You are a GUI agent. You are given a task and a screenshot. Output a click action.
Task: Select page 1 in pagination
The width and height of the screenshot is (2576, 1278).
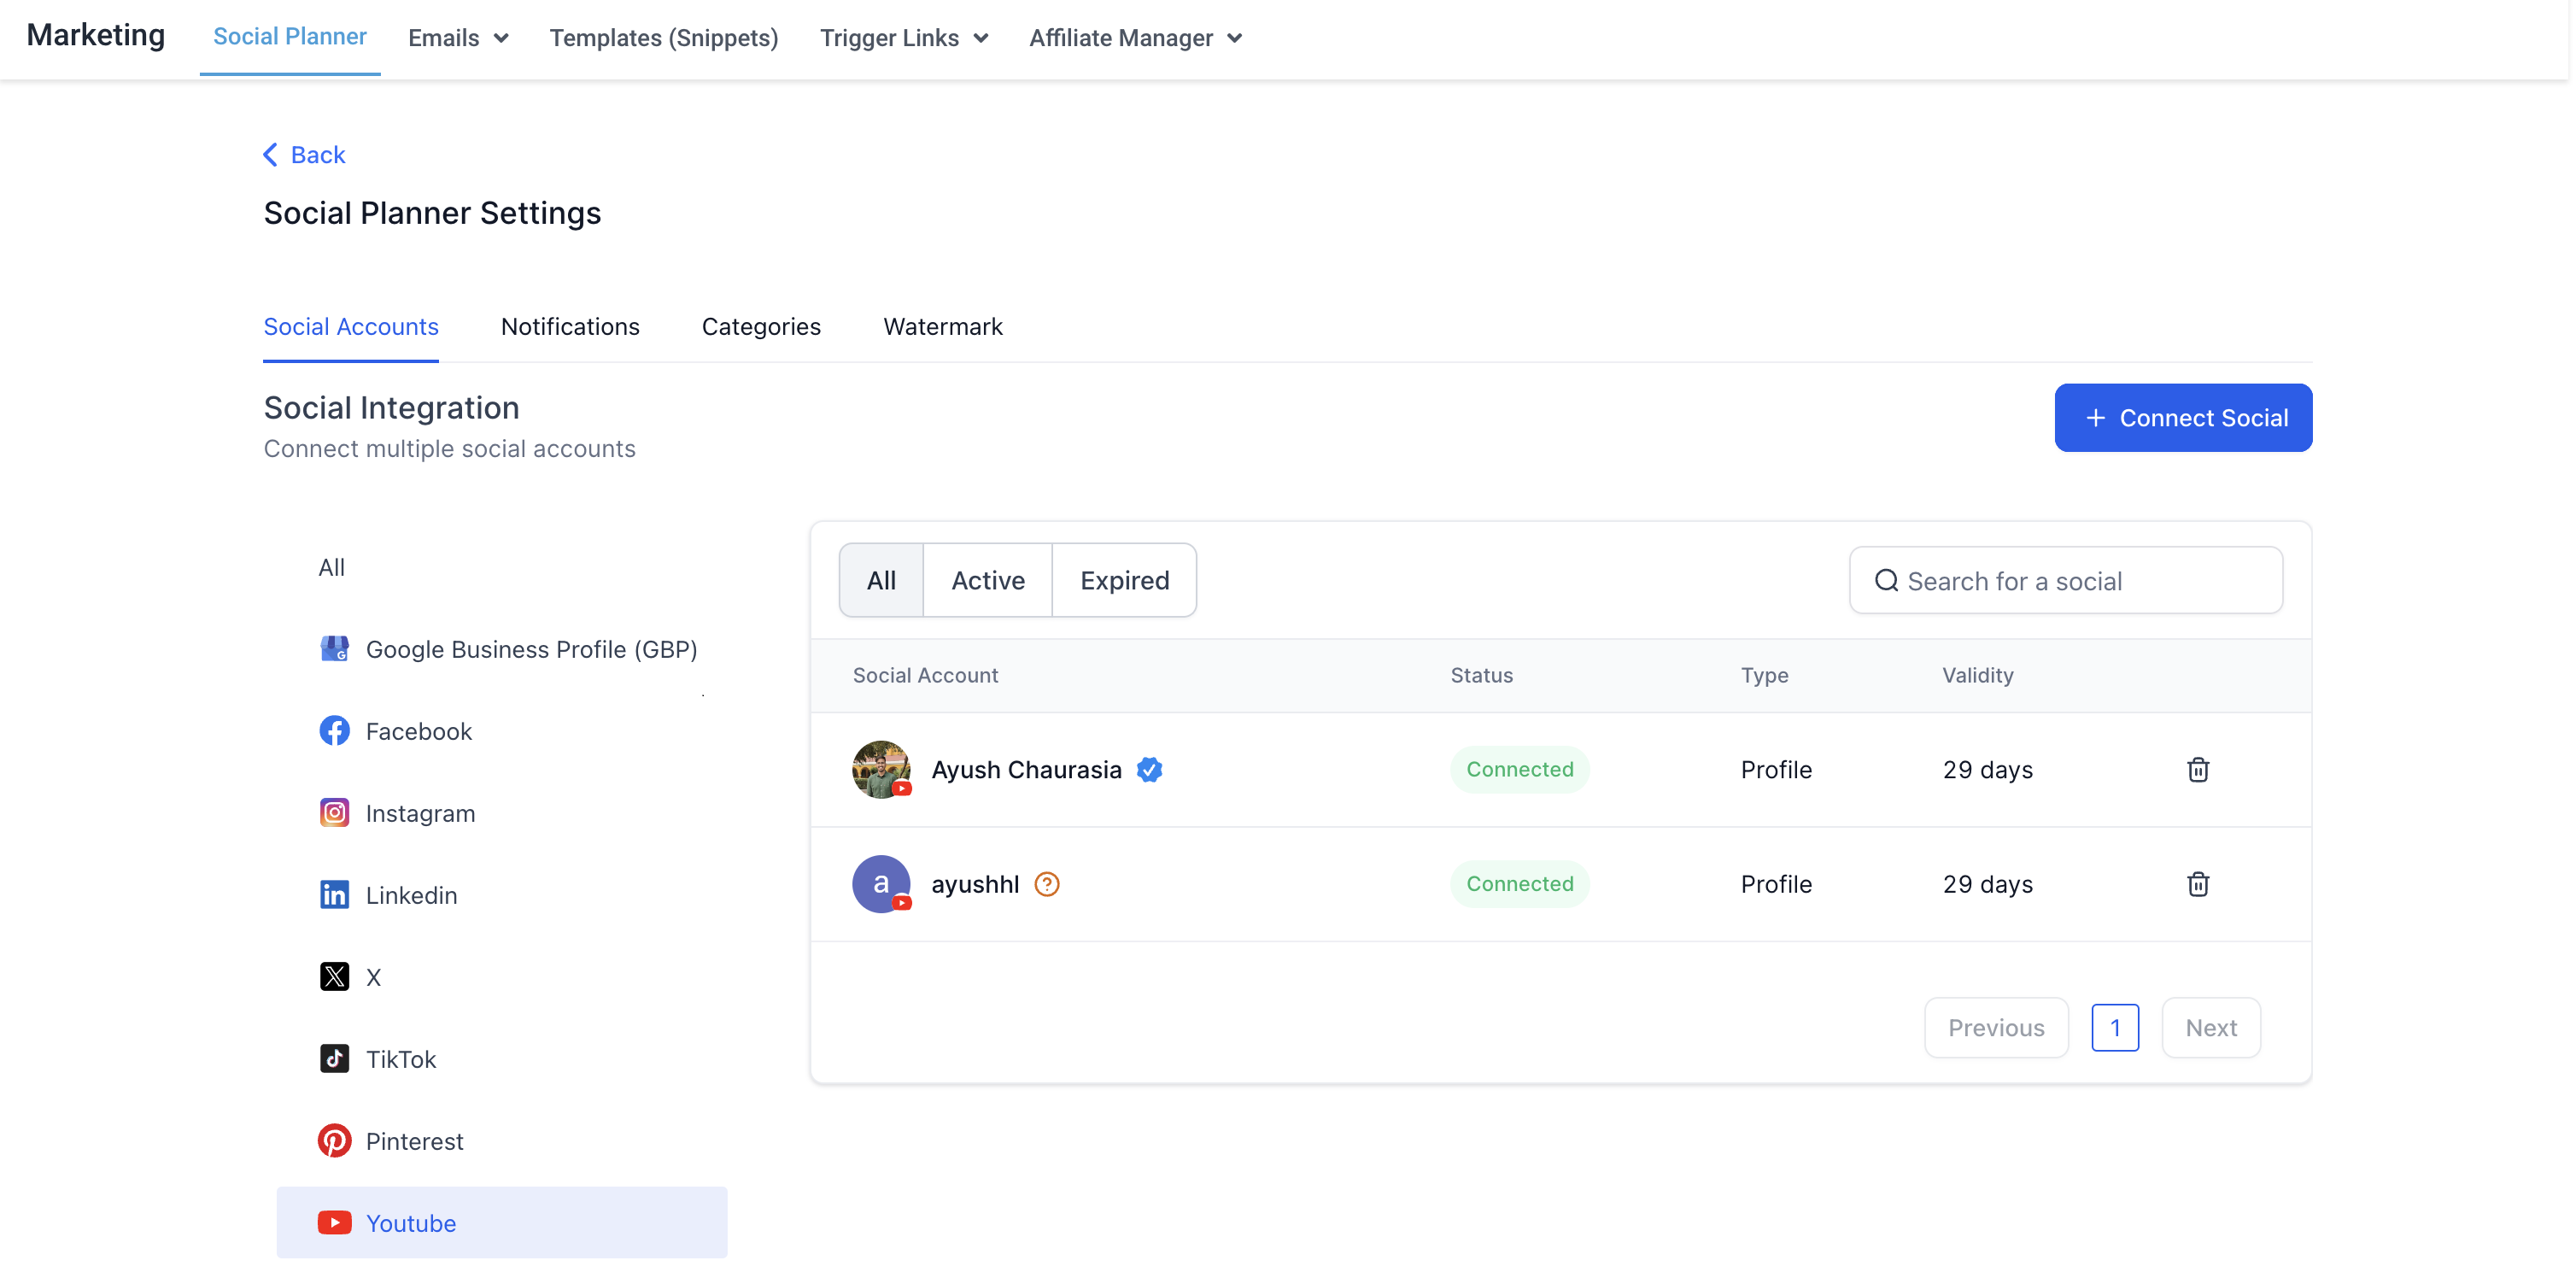2115,1028
